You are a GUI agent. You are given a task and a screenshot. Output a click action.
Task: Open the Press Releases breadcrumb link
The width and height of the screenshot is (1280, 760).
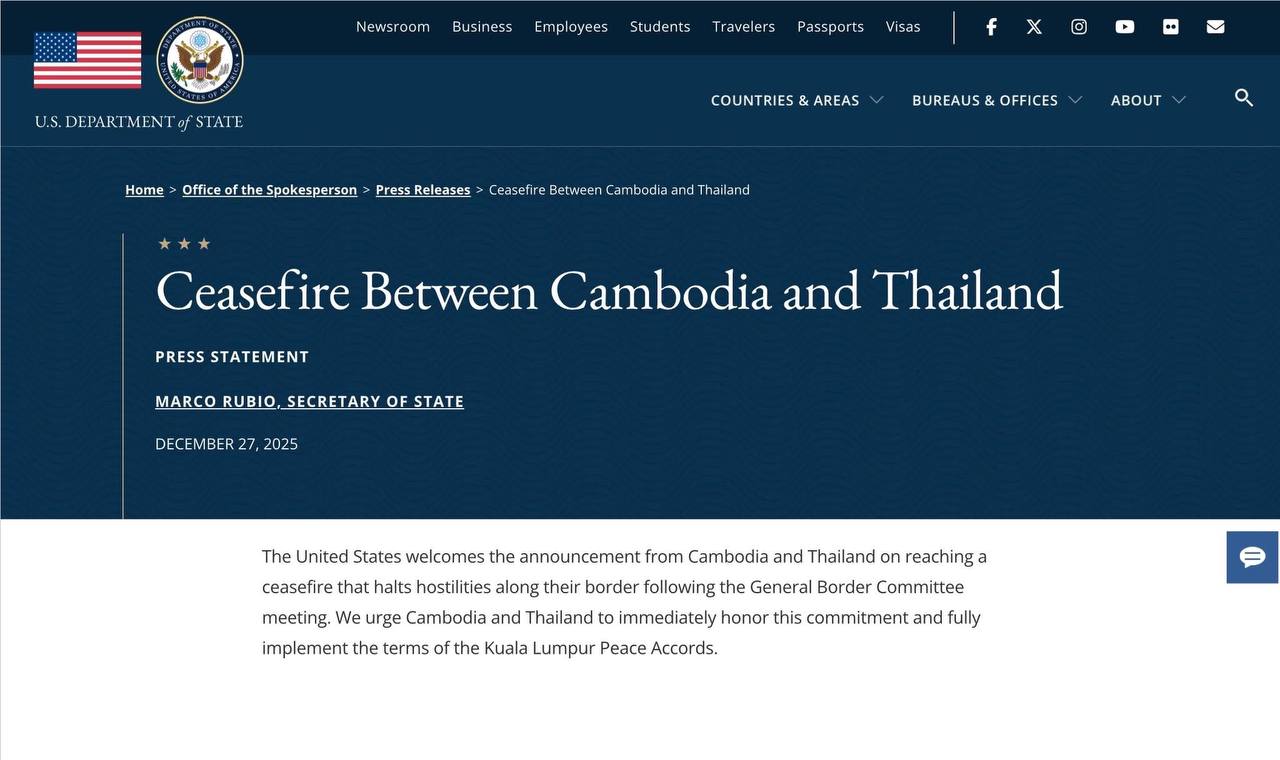423,190
